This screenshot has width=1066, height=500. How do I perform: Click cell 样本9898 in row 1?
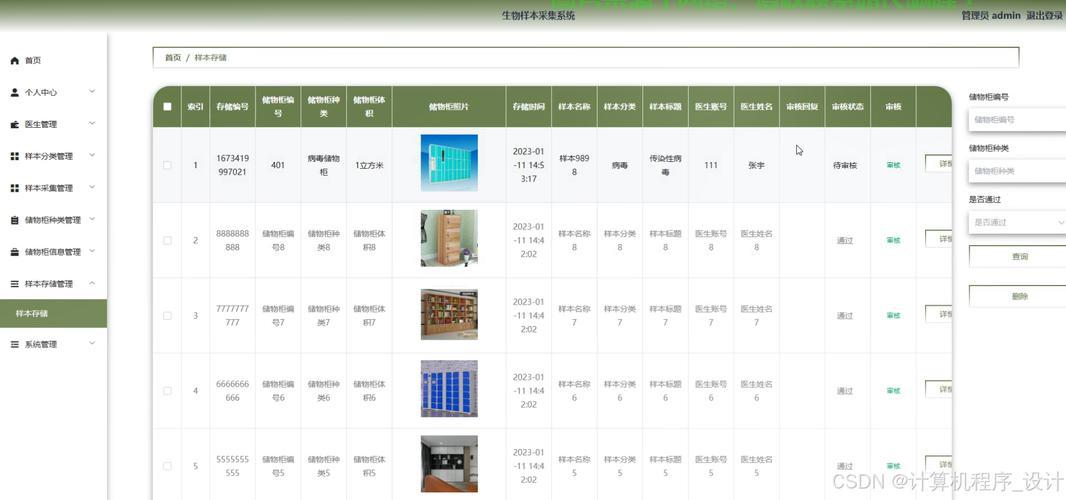point(574,165)
